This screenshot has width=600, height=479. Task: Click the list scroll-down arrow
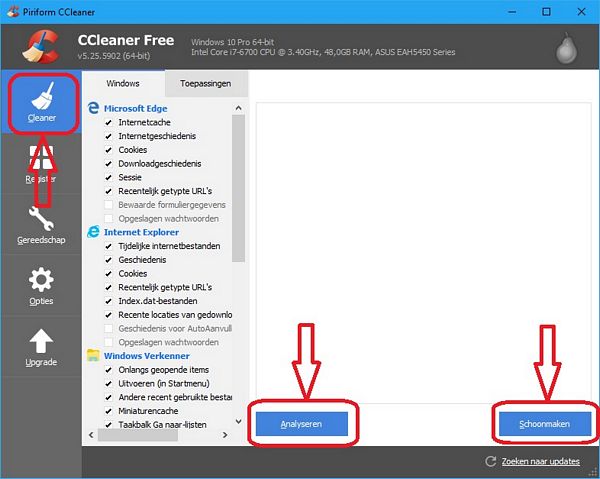point(238,422)
